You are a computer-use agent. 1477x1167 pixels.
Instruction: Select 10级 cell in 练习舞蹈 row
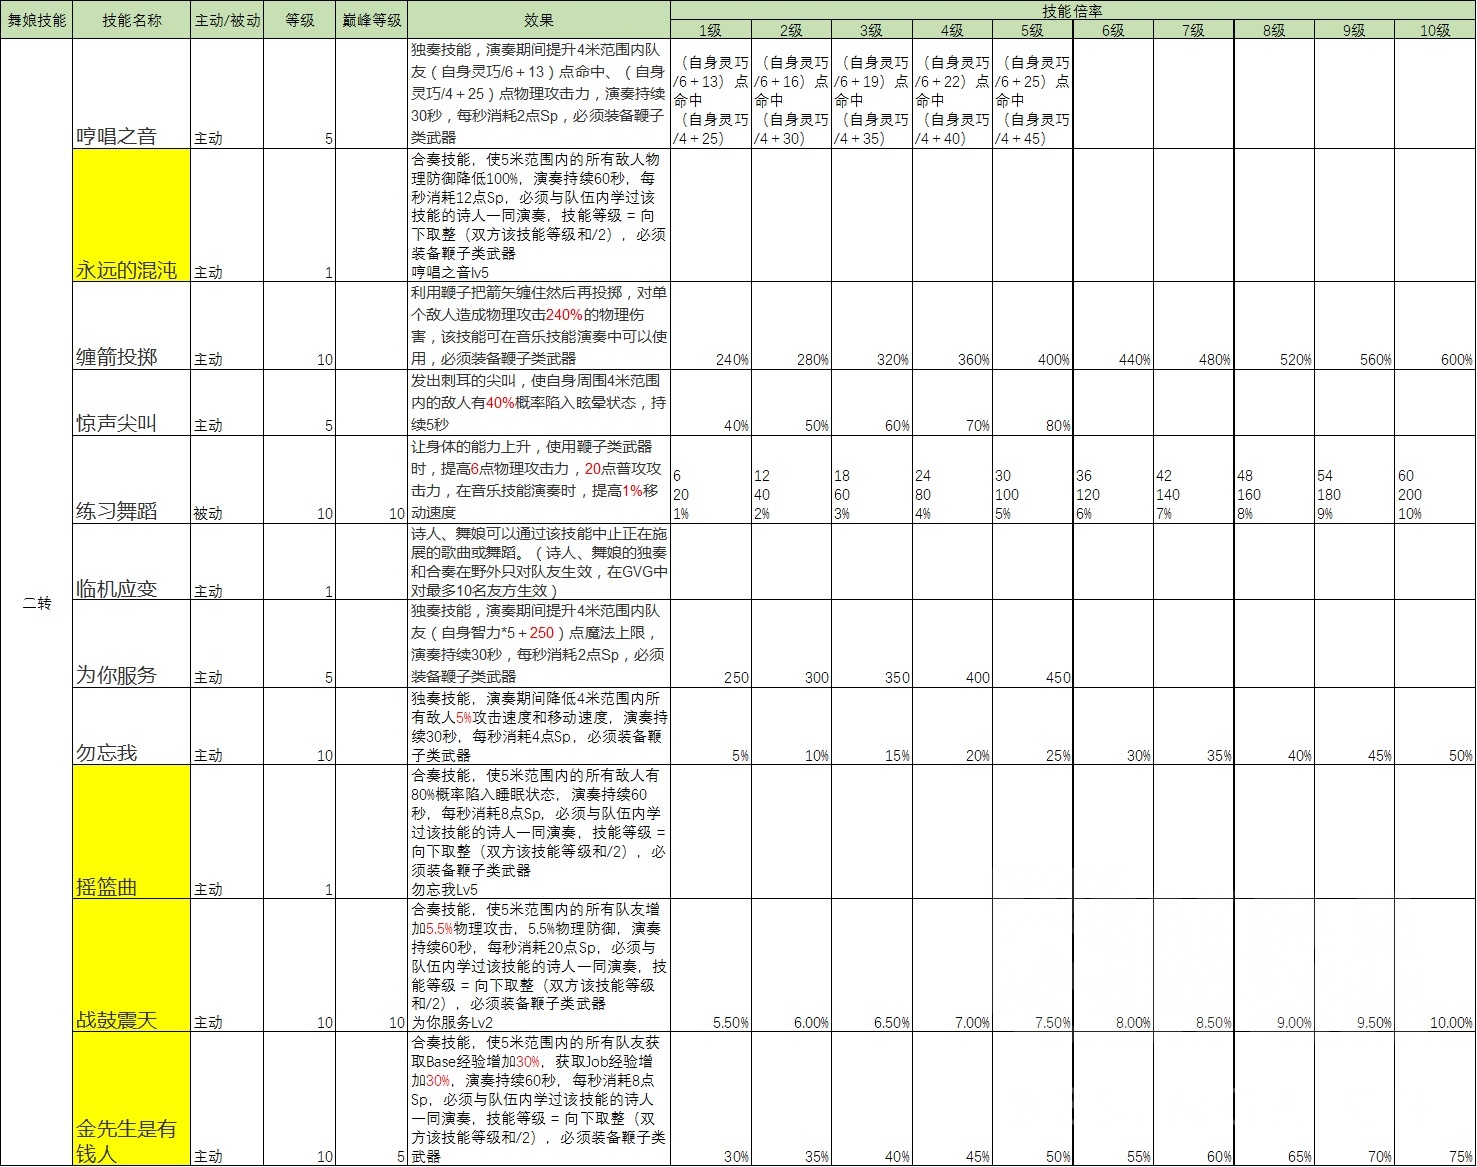pyautogui.click(x=1435, y=479)
